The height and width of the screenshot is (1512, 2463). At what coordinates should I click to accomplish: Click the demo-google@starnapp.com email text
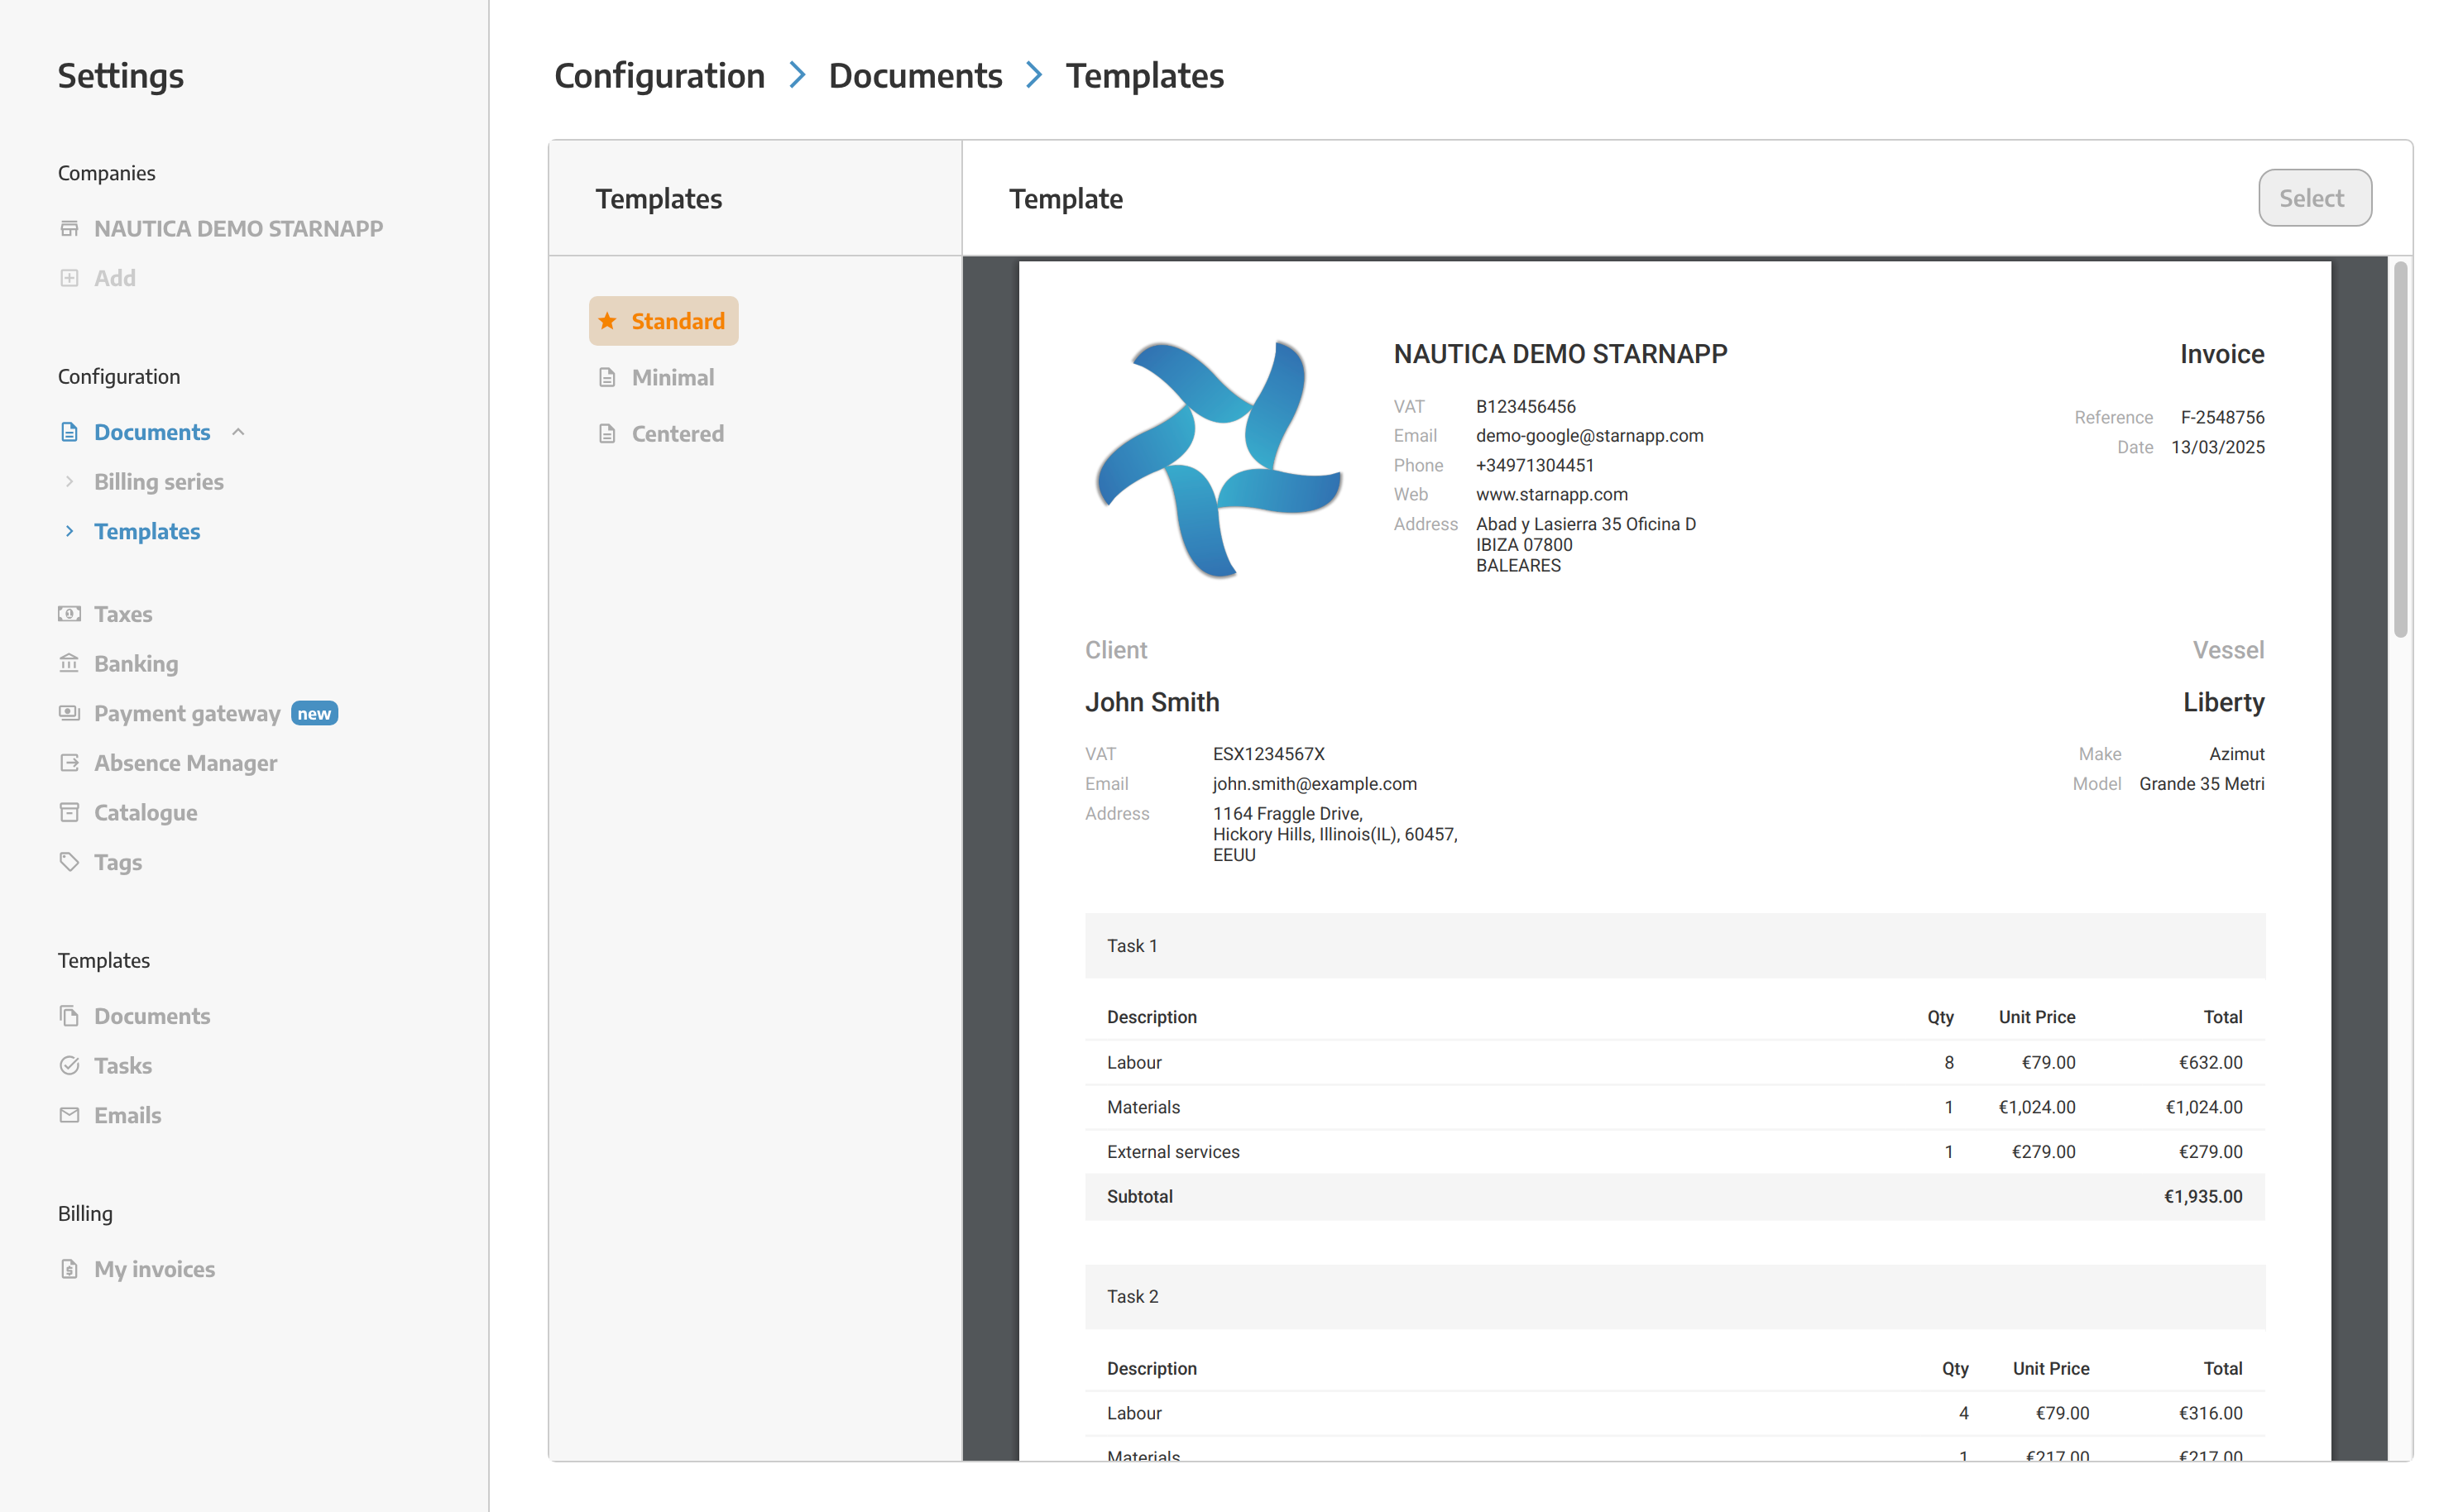click(x=1590, y=436)
